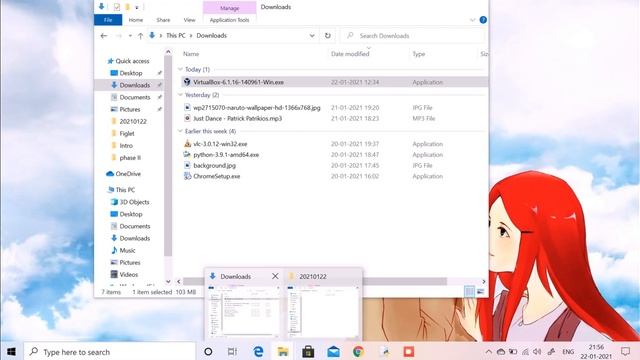640x360 pixels.
Task: Close the Downloads taskbar preview
Action: (275, 276)
